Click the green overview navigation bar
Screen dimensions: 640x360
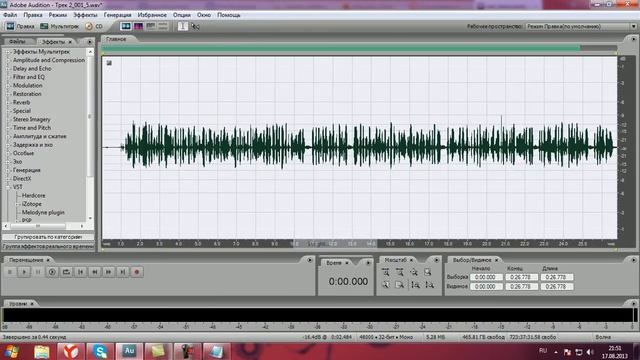pyautogui.click(x=341, y=48)
